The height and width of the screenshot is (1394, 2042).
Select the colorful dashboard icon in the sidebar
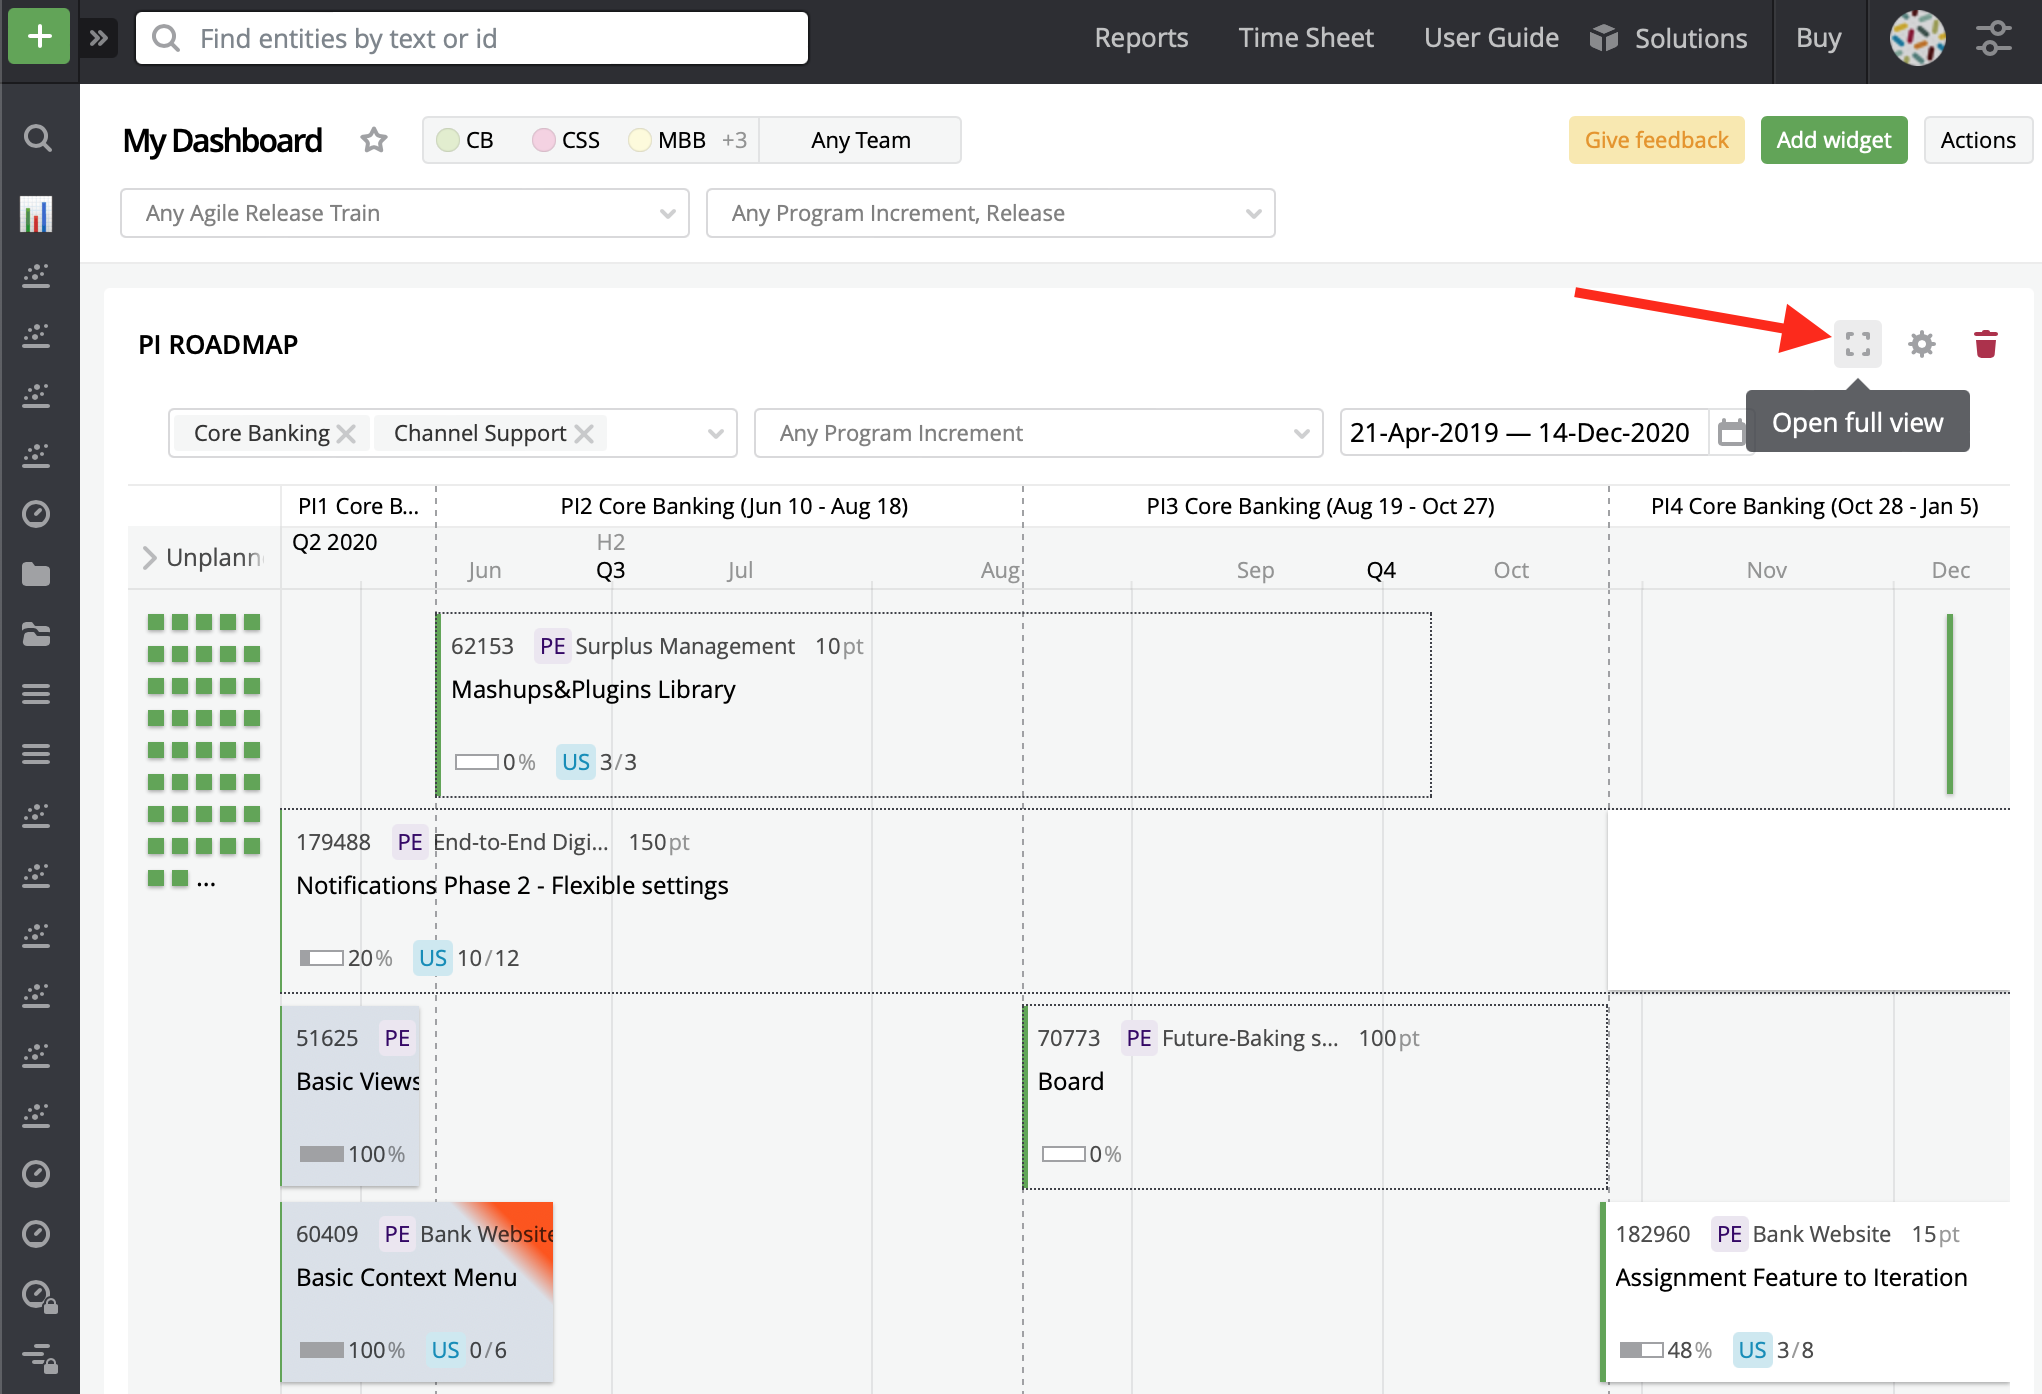[x=38, y=213]
